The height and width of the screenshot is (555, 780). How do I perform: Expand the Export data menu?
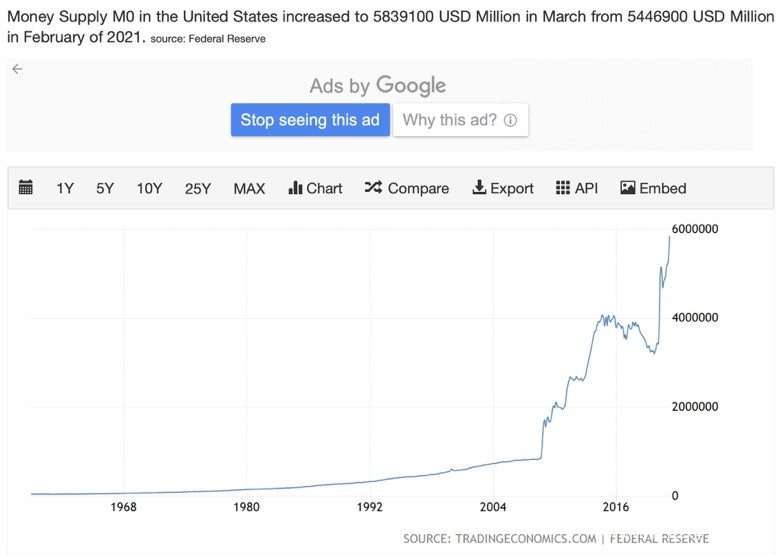503,188
